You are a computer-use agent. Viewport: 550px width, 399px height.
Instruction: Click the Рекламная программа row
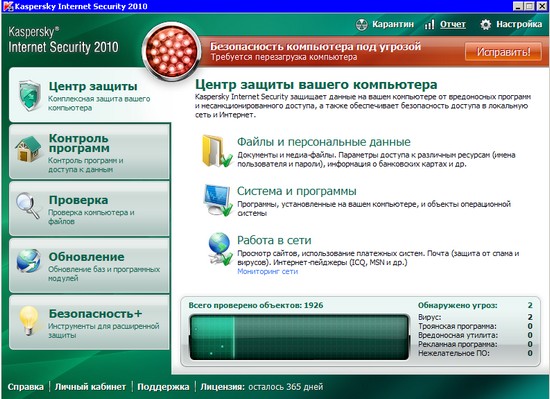pos(475,344)
